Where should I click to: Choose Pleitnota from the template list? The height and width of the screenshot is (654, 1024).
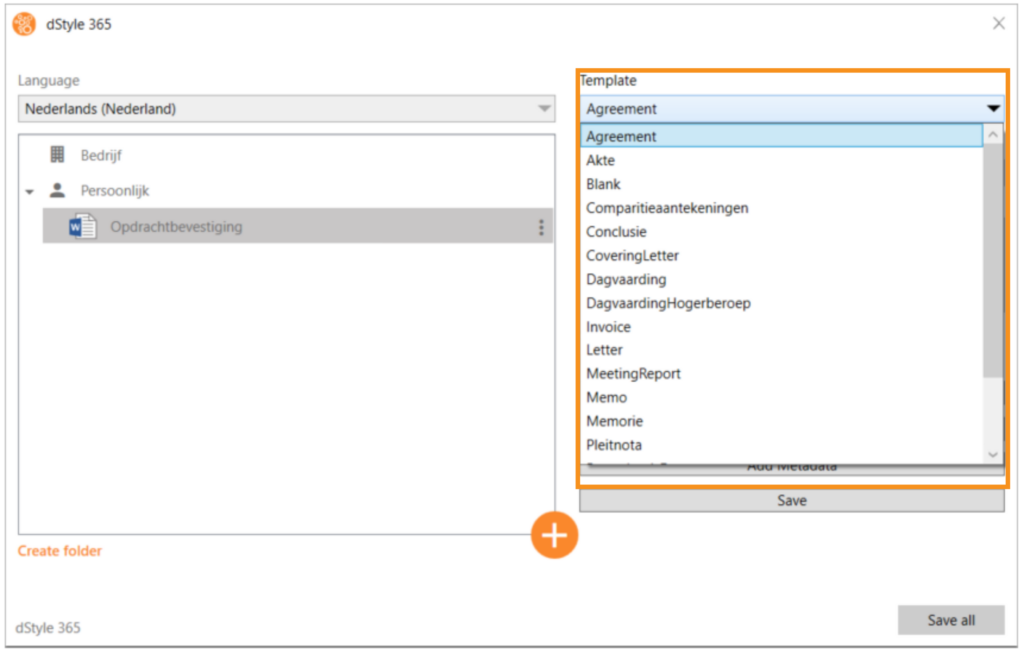point(782,445)
